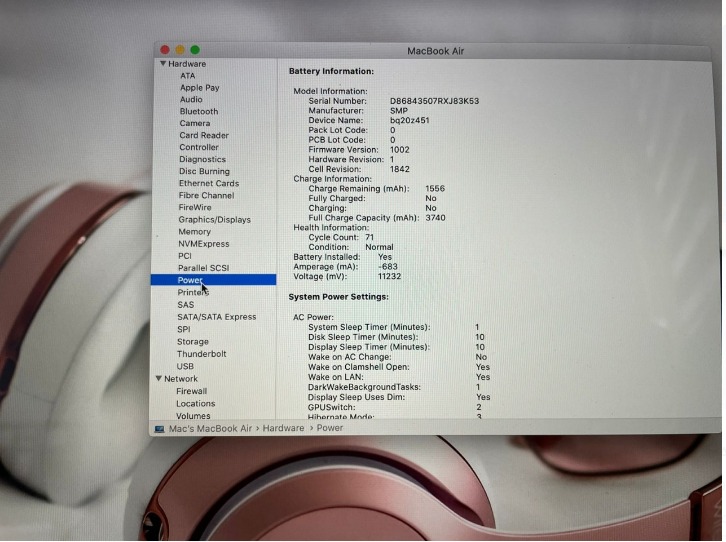Viewport: 726px width, 542px height.
Task: Click Full Charge Capacity value 3740
Action: (435, 218)
